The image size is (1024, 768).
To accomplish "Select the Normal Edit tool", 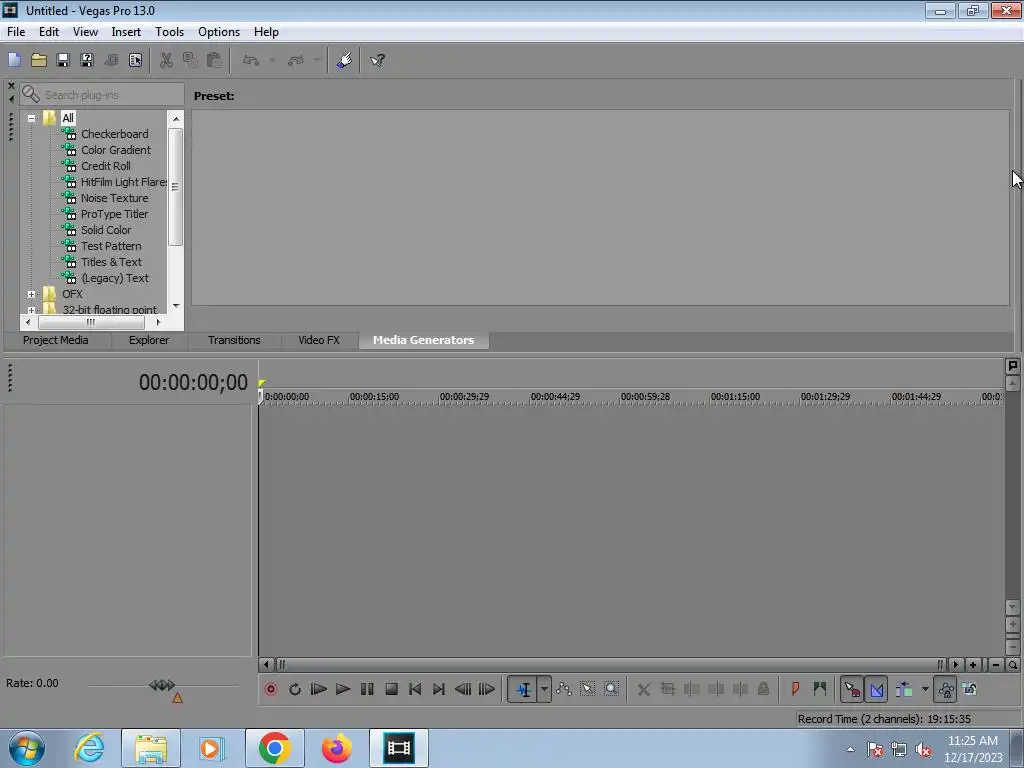I will tap(523, 689).
